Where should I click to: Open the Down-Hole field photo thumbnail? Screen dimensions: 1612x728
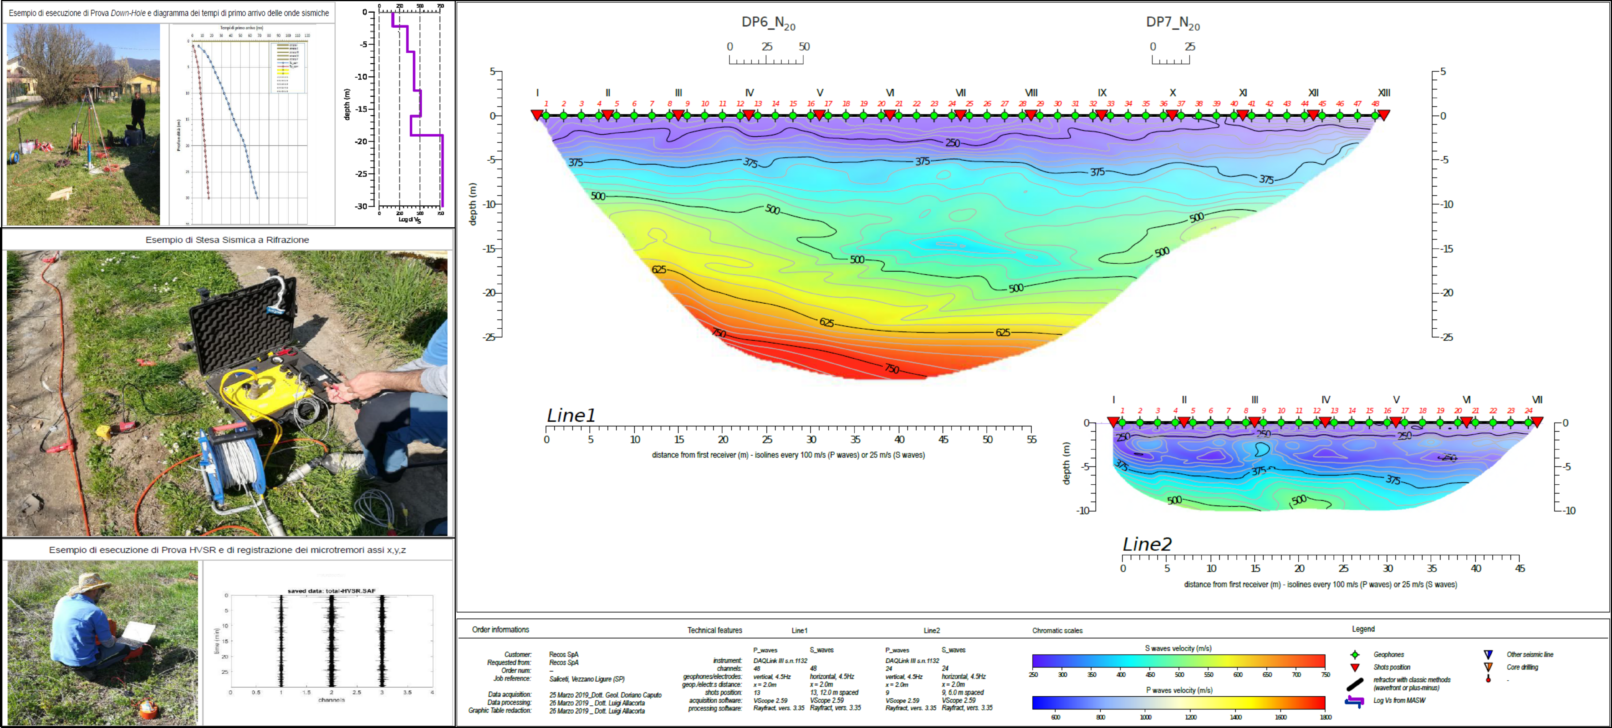(83, 124)
